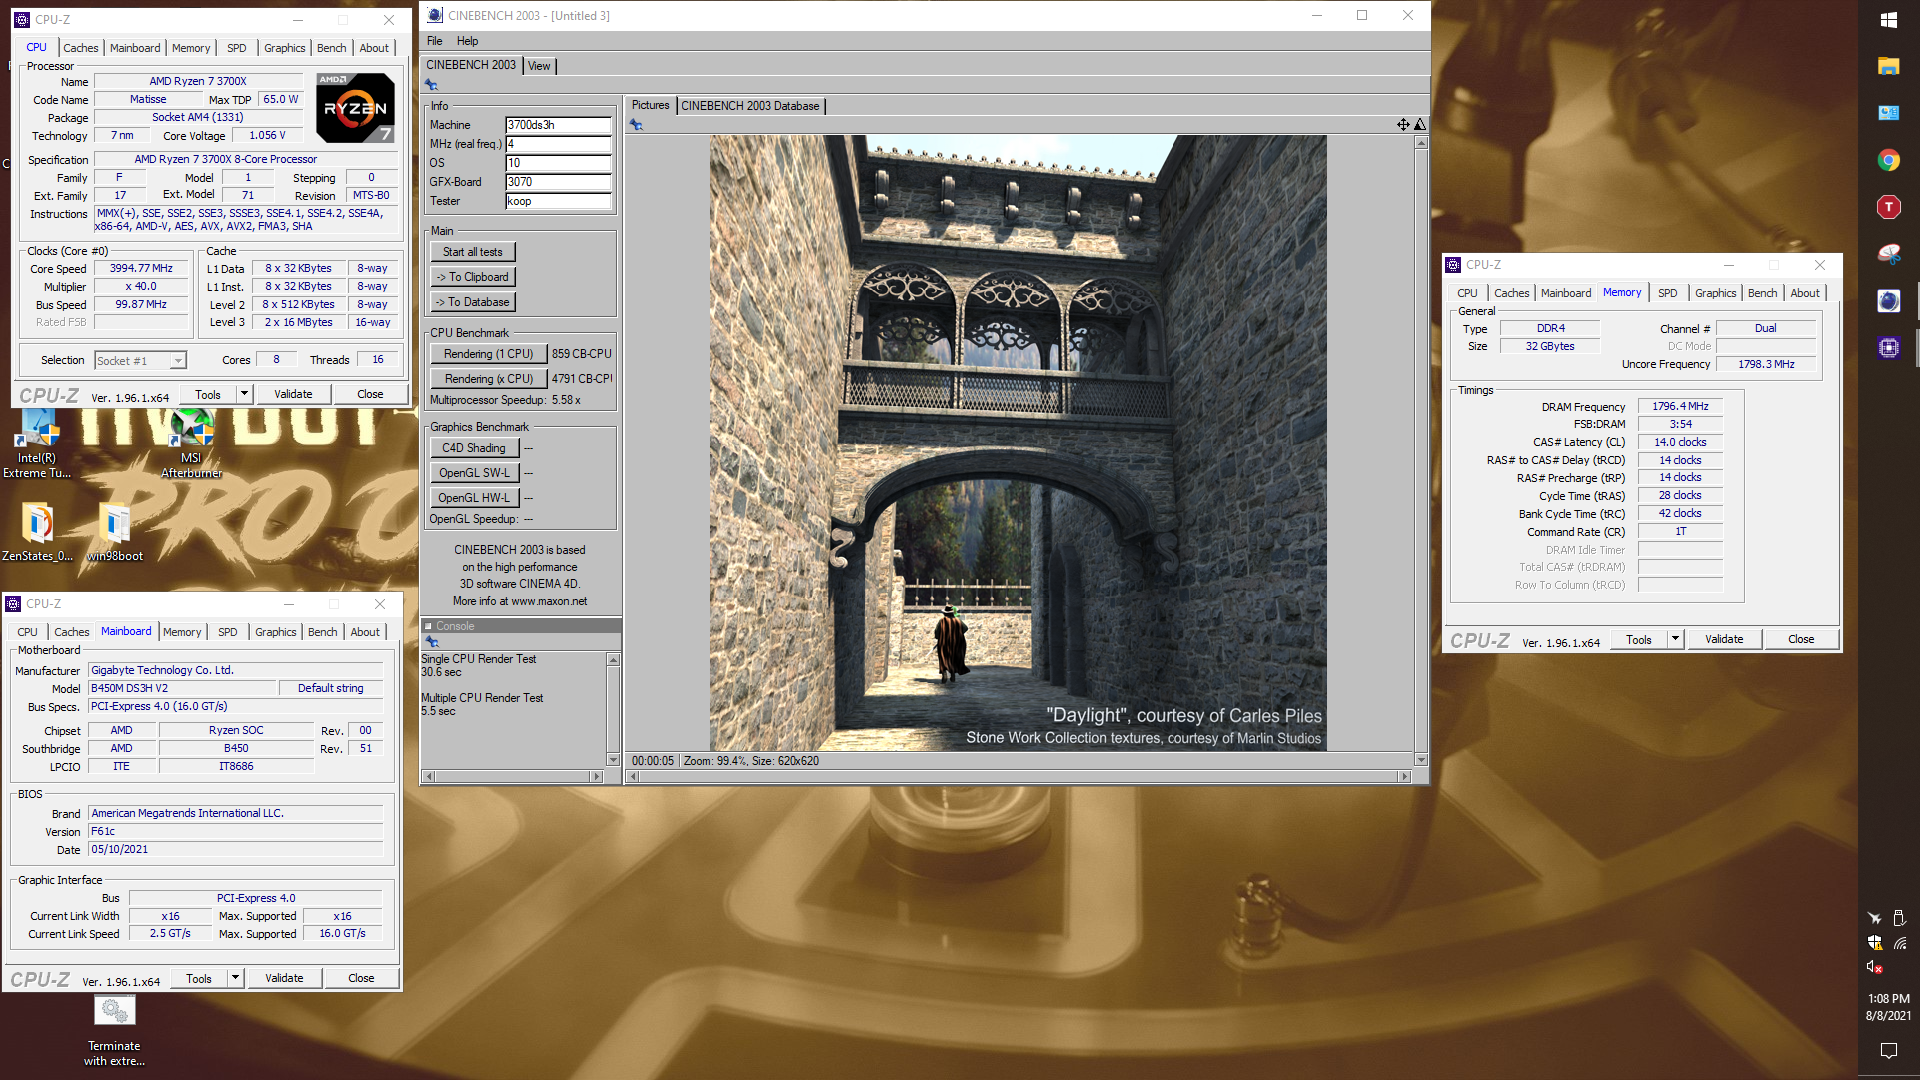The width and height of the screenshot is (1920, 1080).
Task: Expand Tools dropdown arrow in Mainboard window
Action: tap(235, 978)
